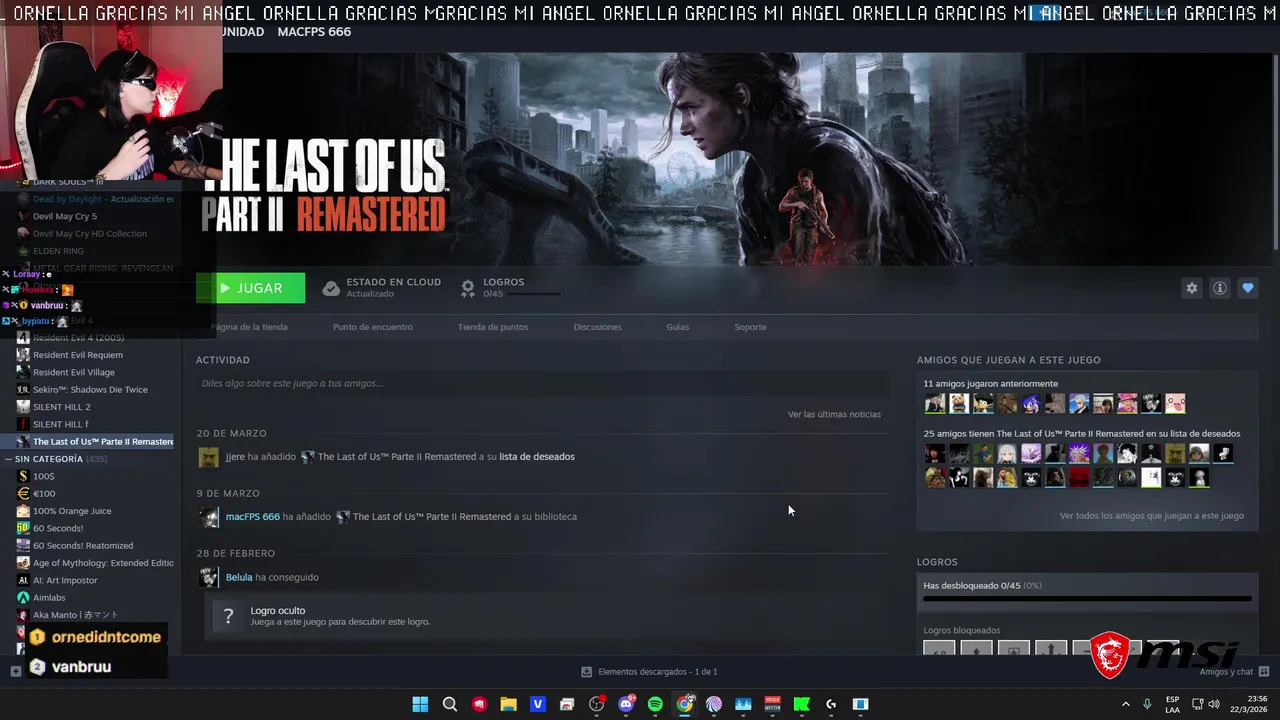Screen dimensions: 1280x720
Task: Open macFPS 666 profile link
Action: coord(253,517)
